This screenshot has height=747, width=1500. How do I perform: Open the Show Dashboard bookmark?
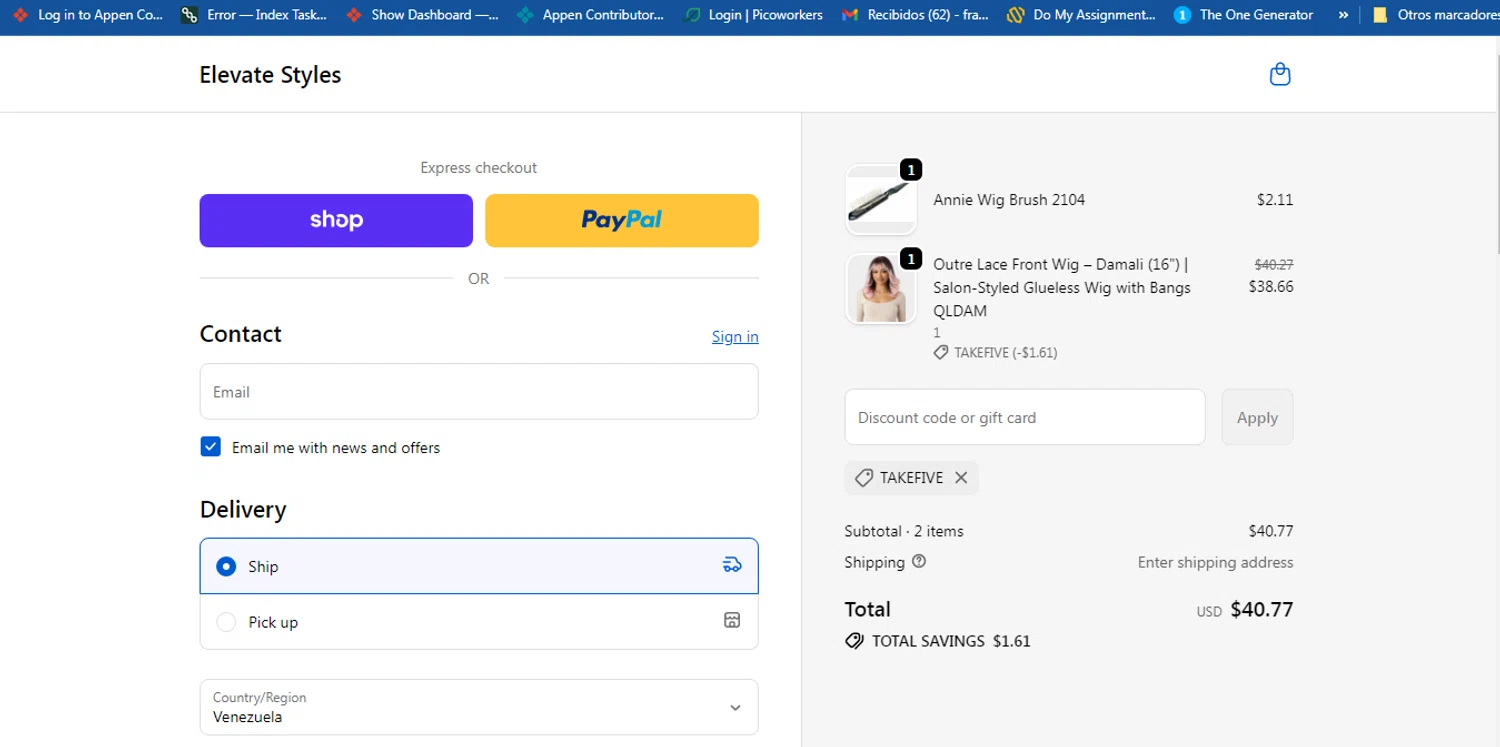click(422, 15)
